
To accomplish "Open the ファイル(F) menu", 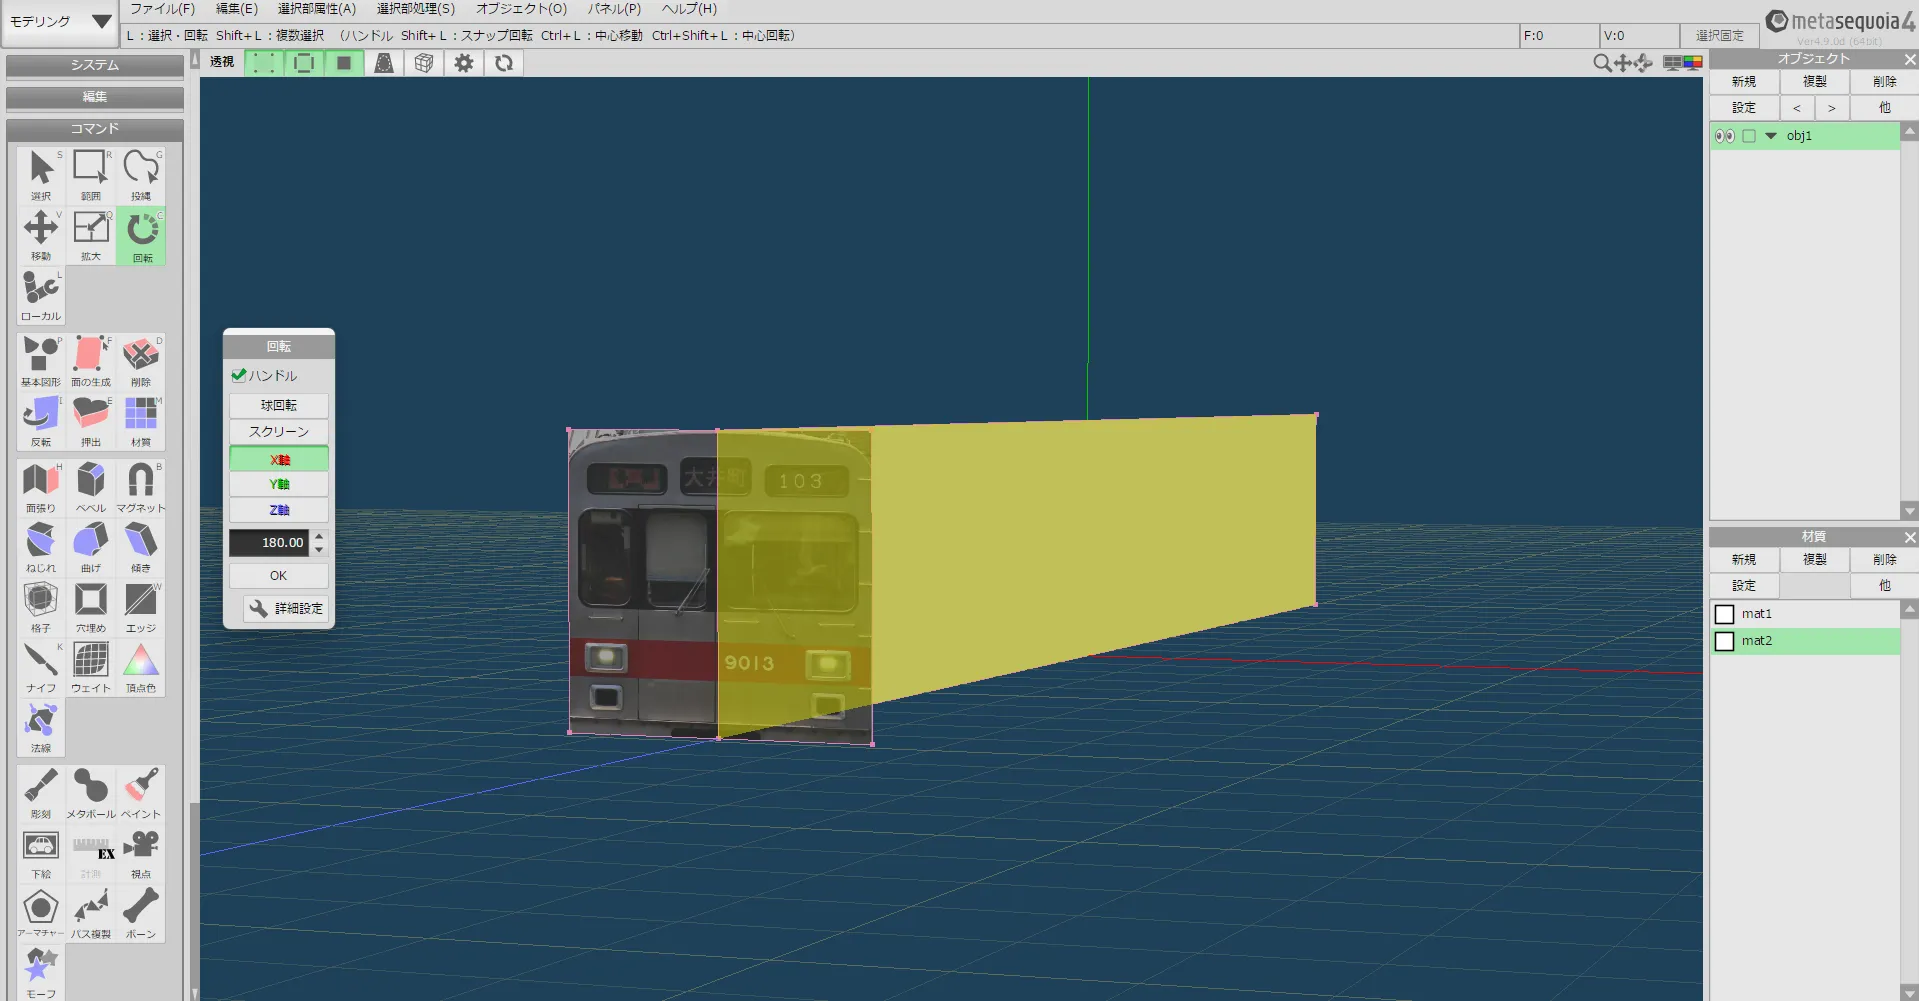I will 162,9.
